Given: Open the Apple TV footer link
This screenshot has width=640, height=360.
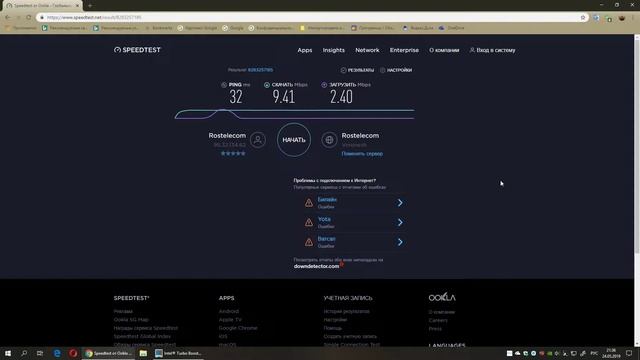Looking at the screenshot, I should coord(230,320).
